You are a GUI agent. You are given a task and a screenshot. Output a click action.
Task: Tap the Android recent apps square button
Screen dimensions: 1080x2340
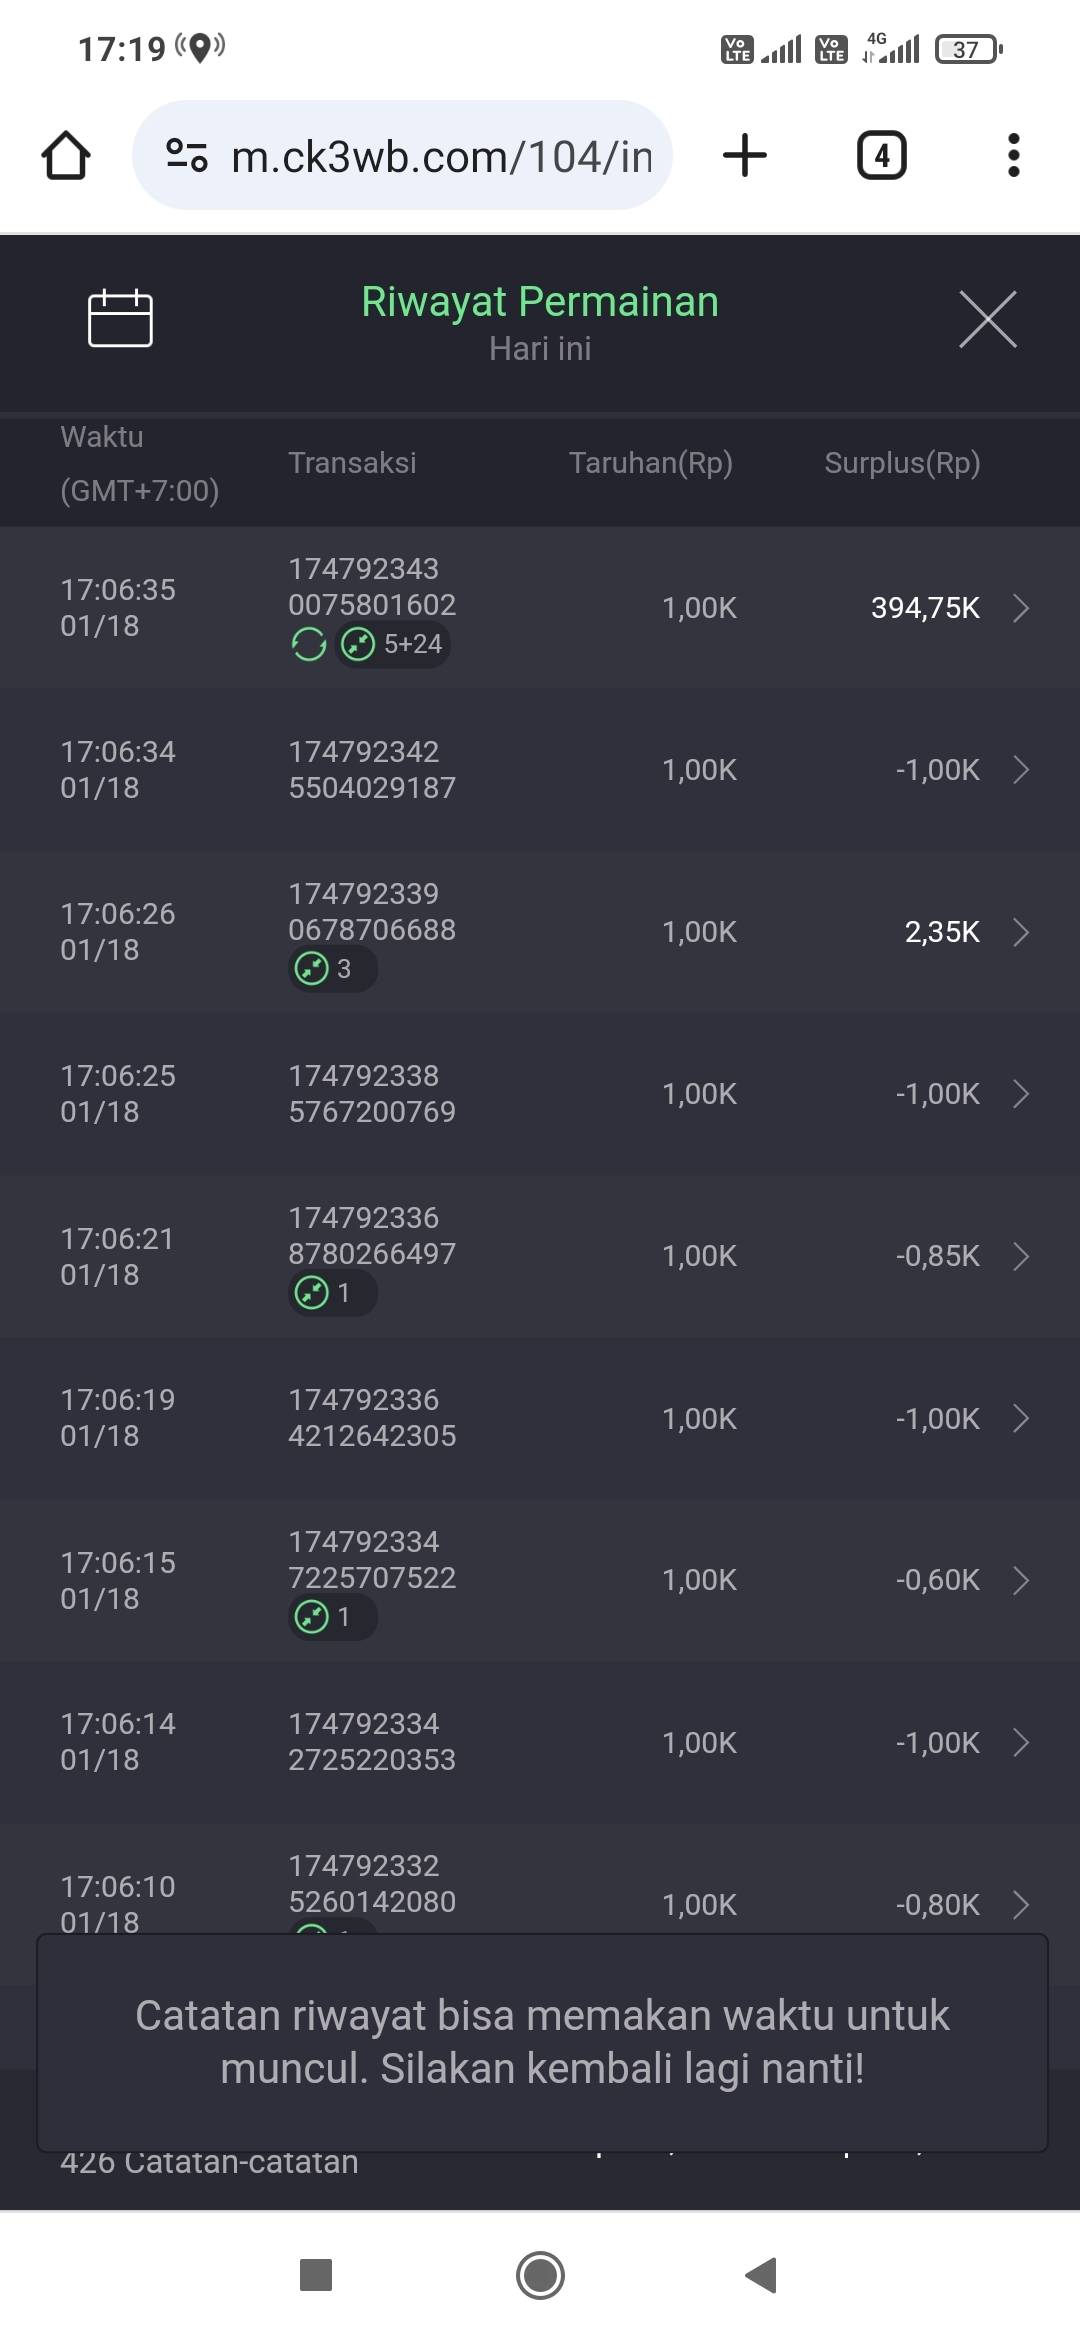tap(316, 2275)
